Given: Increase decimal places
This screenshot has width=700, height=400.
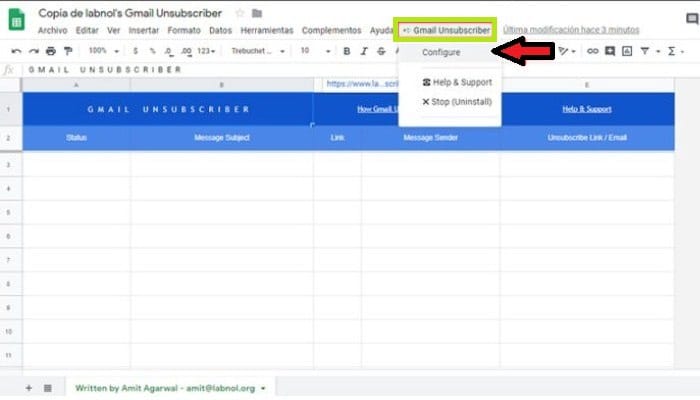Looking at the screenshot, I should 187,52.
